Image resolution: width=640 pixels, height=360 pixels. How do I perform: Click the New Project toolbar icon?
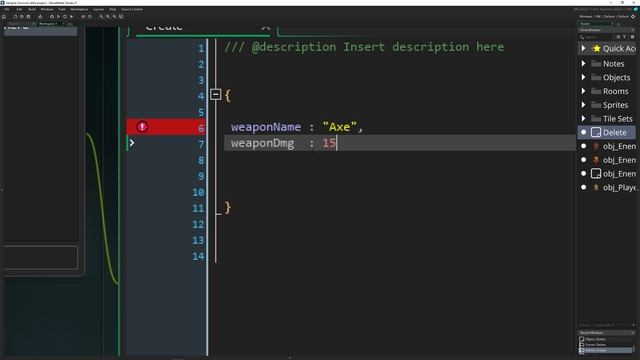(x=16, y=16)
